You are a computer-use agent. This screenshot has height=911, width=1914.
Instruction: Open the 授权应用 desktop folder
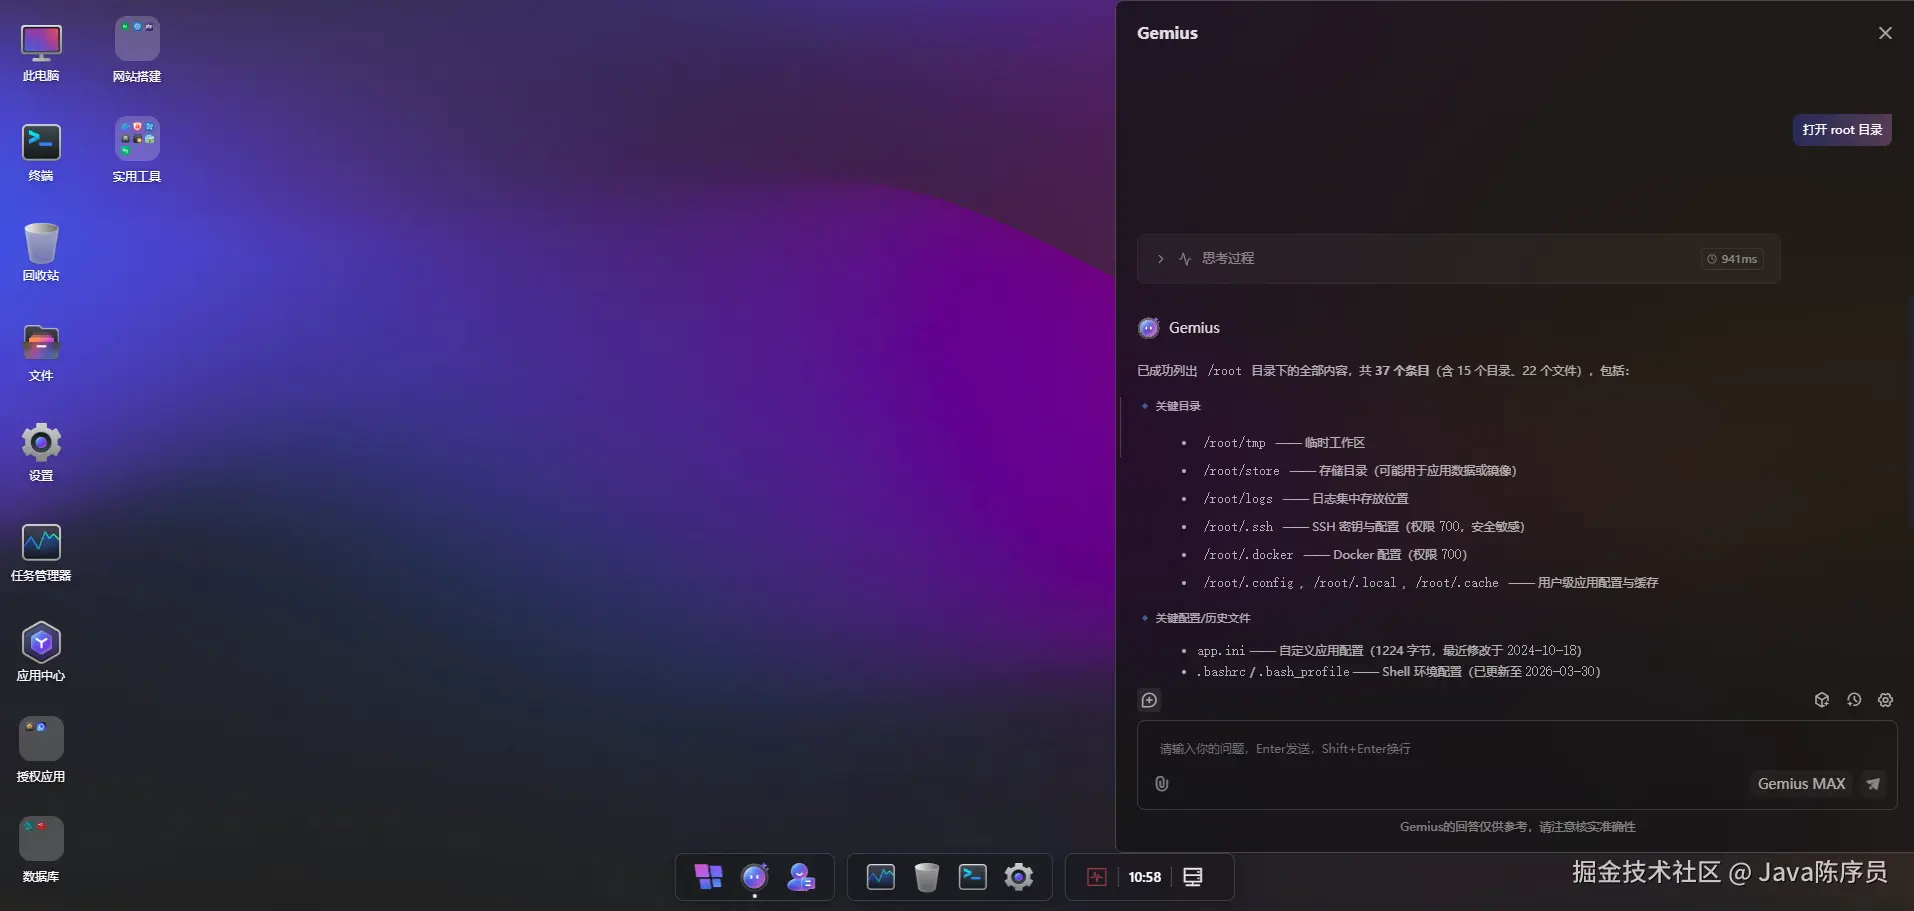pos(41,750)
